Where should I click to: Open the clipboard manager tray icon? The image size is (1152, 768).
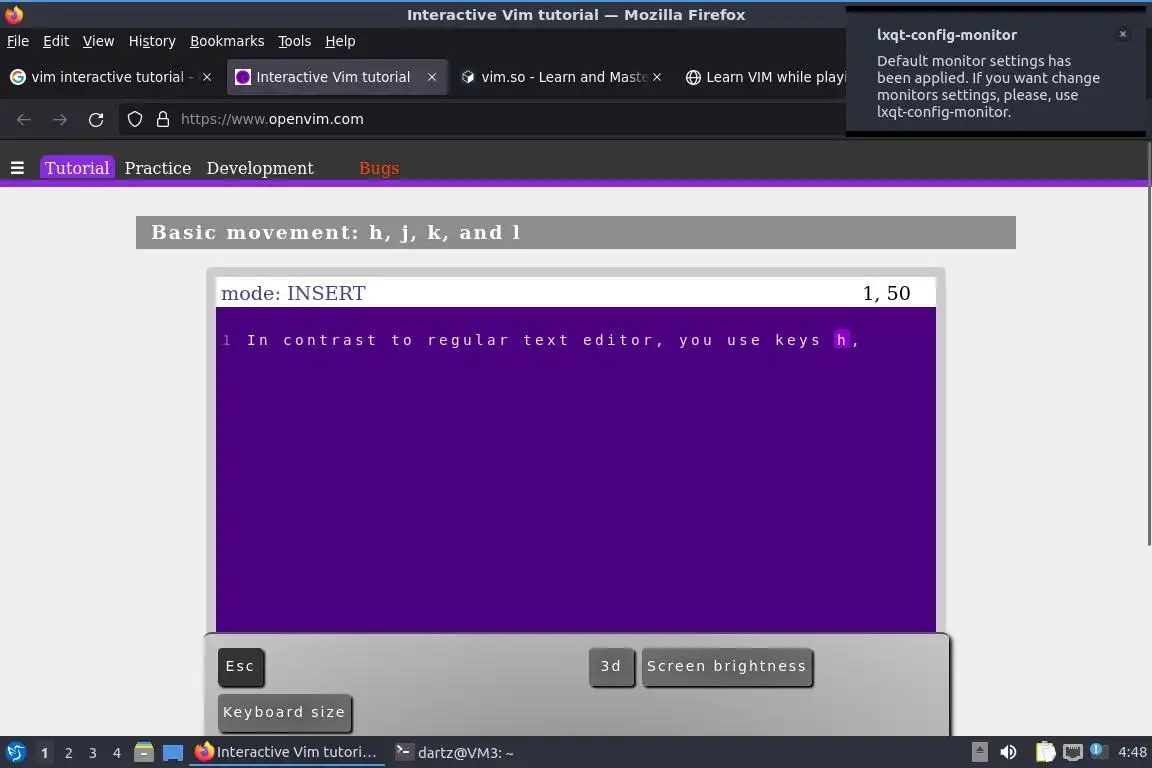point(1045,752)
